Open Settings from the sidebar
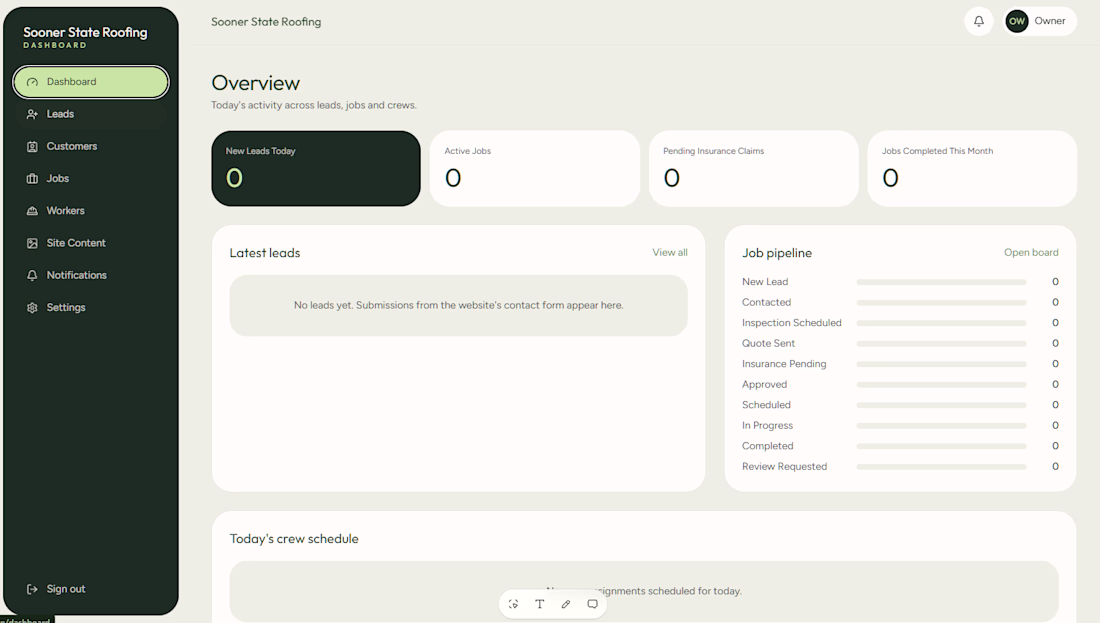1100x623 pixels. click(91, 307)
